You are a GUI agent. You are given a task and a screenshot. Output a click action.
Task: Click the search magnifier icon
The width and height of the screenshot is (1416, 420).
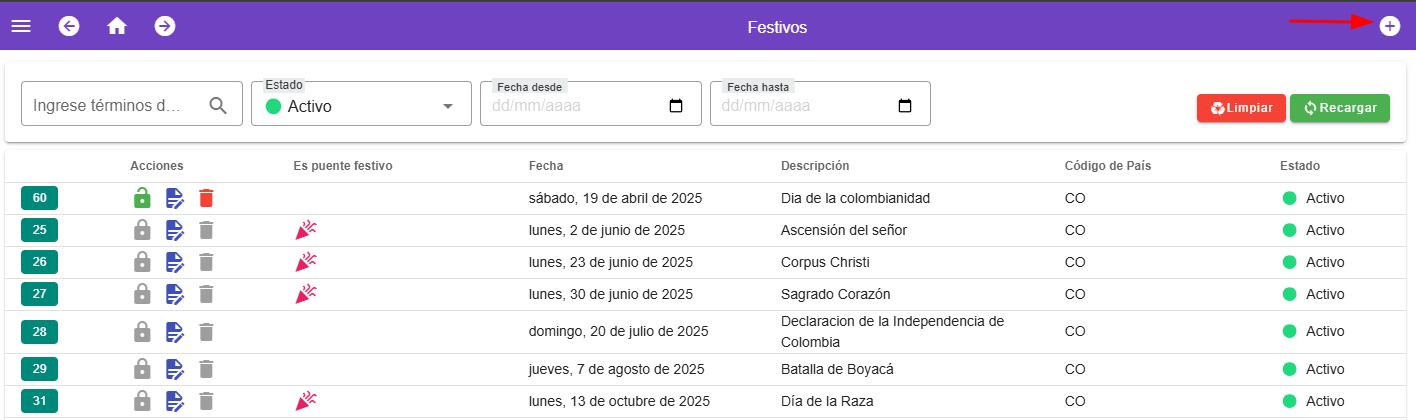click(x=218, y=105)
